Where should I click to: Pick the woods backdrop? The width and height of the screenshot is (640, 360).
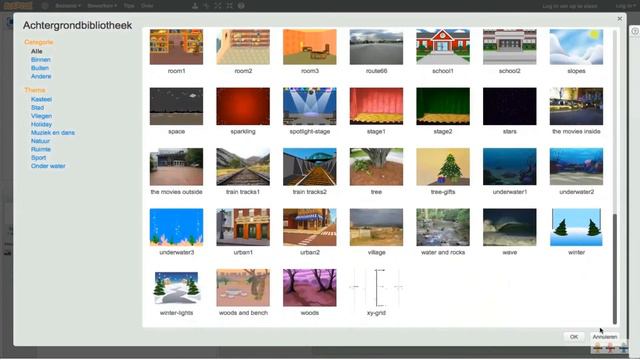pos(310,287)
